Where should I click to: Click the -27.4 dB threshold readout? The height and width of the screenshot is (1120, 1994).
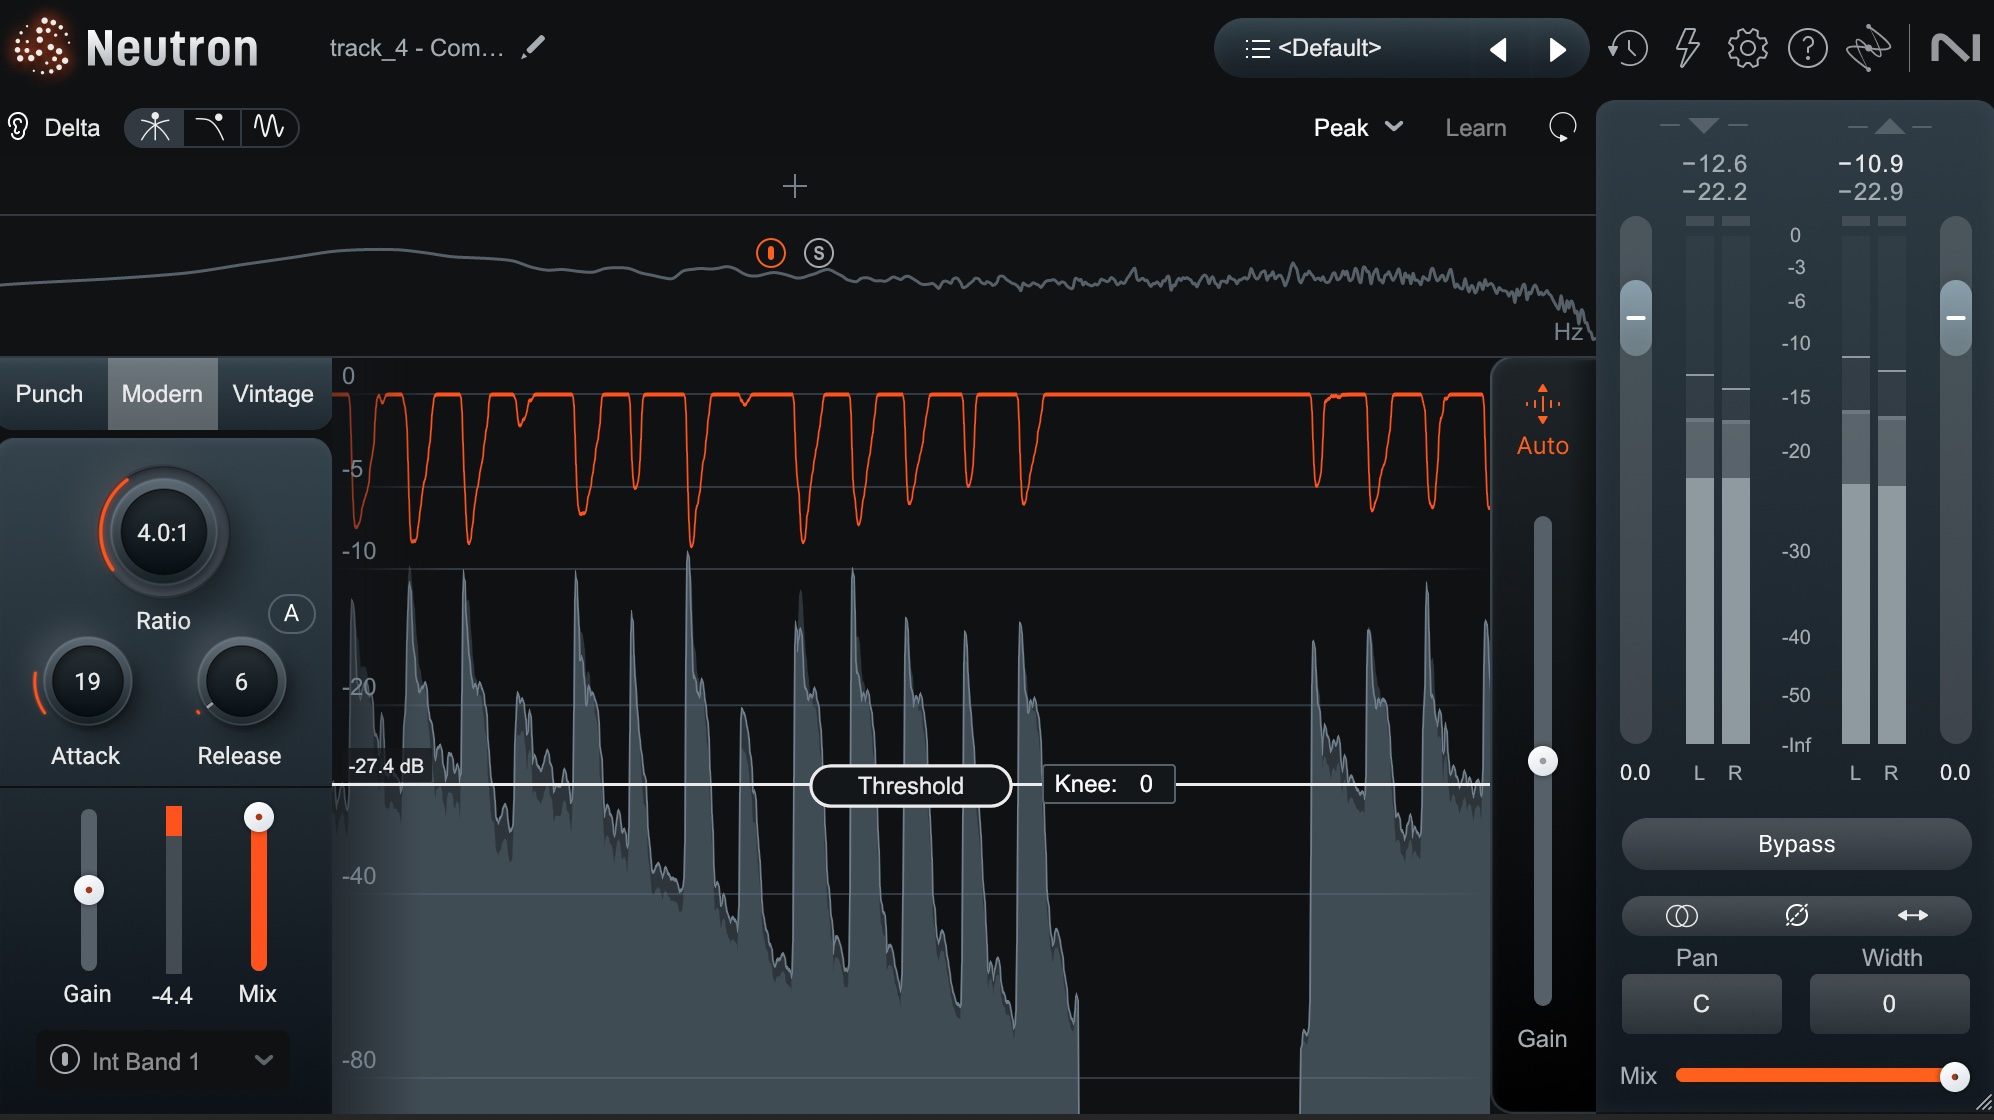point(387,766)
